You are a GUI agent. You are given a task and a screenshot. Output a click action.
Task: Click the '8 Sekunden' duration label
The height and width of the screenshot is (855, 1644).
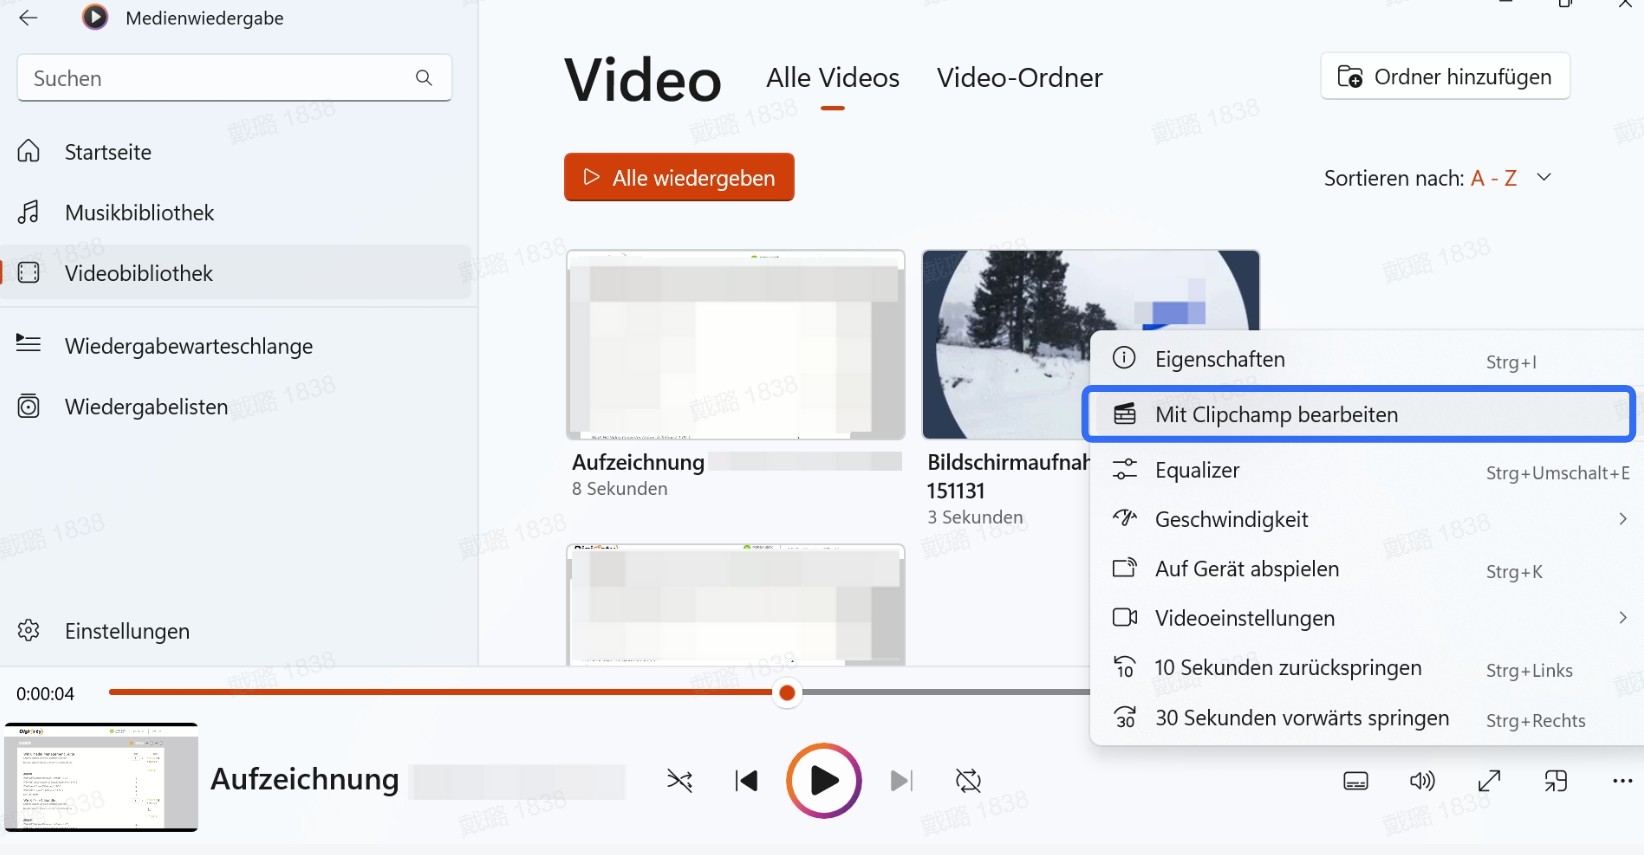click(620, 489)
